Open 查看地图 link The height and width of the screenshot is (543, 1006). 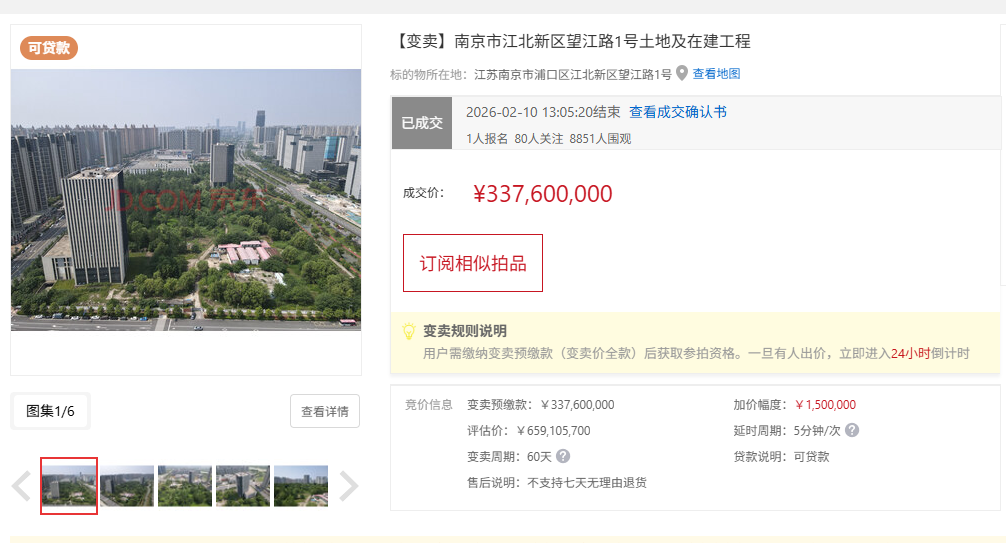click(716, 74)
